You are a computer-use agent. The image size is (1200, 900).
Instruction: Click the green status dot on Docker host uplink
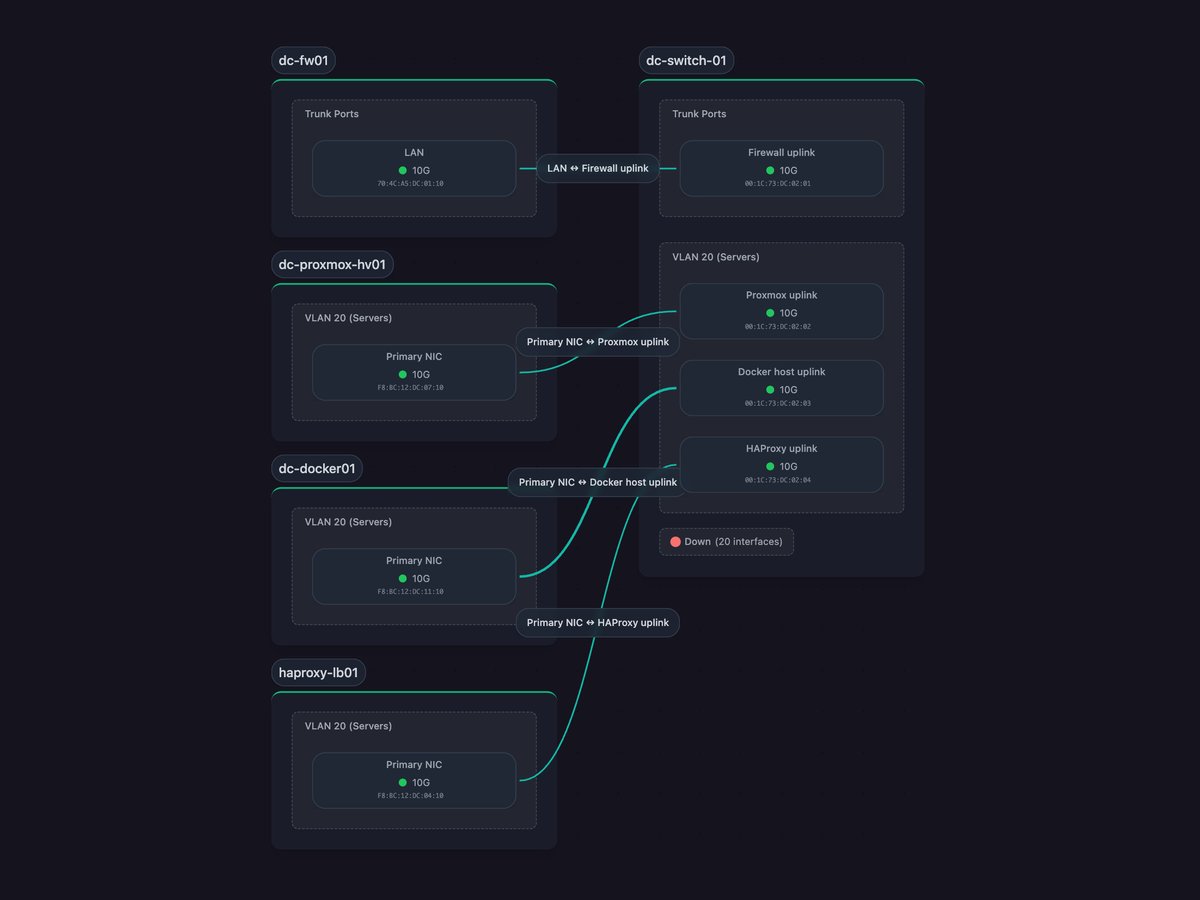tap(770, 390)
